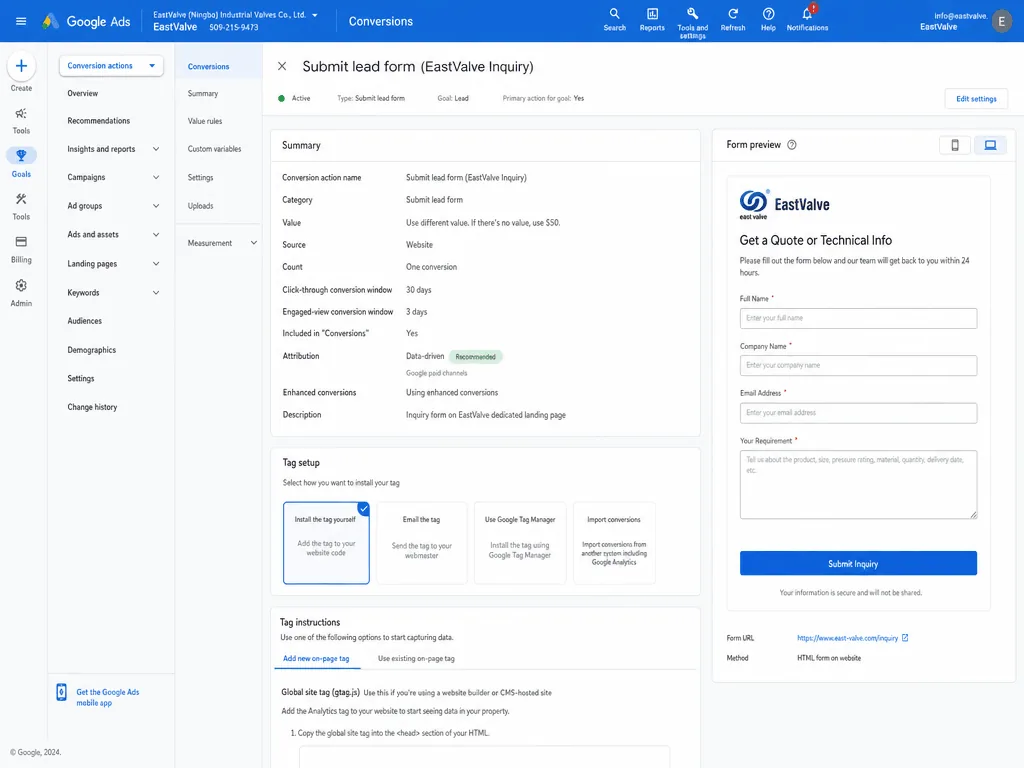1024x768 pixels.
Task: Open the account selector dropdown arrow
Action: click(x=315, y=15)
